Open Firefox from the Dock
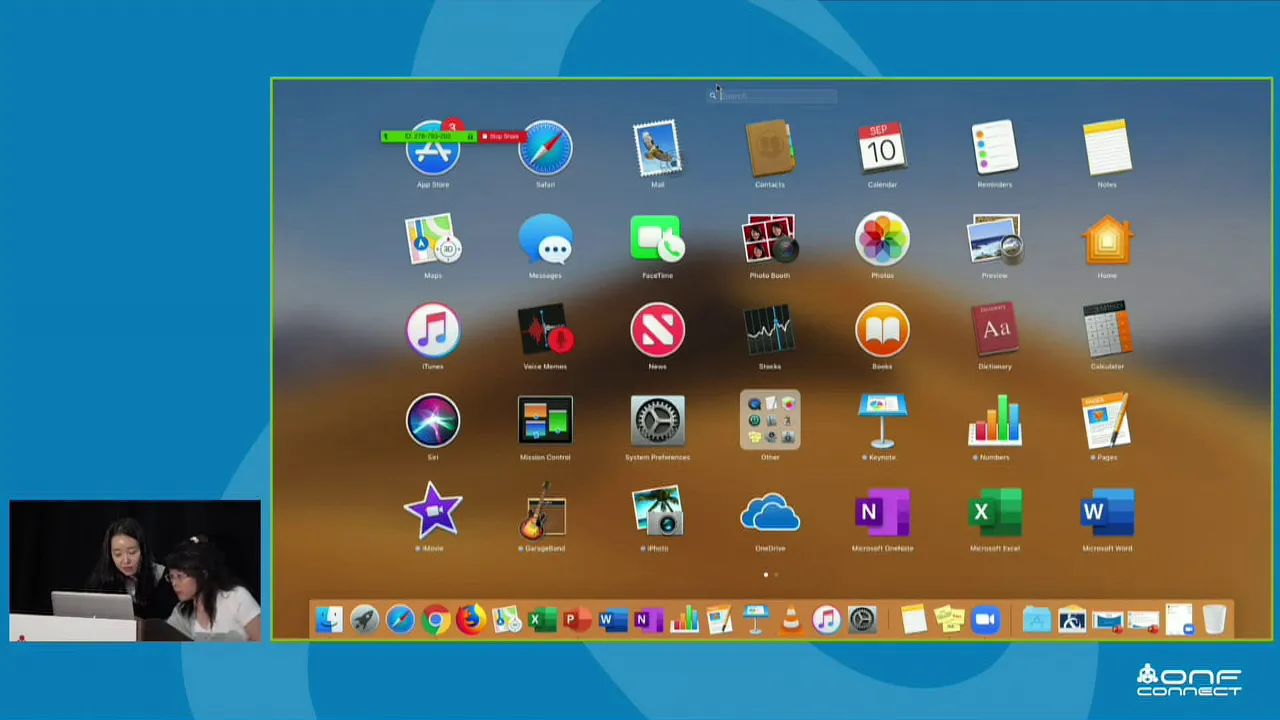 pos(471,620)
